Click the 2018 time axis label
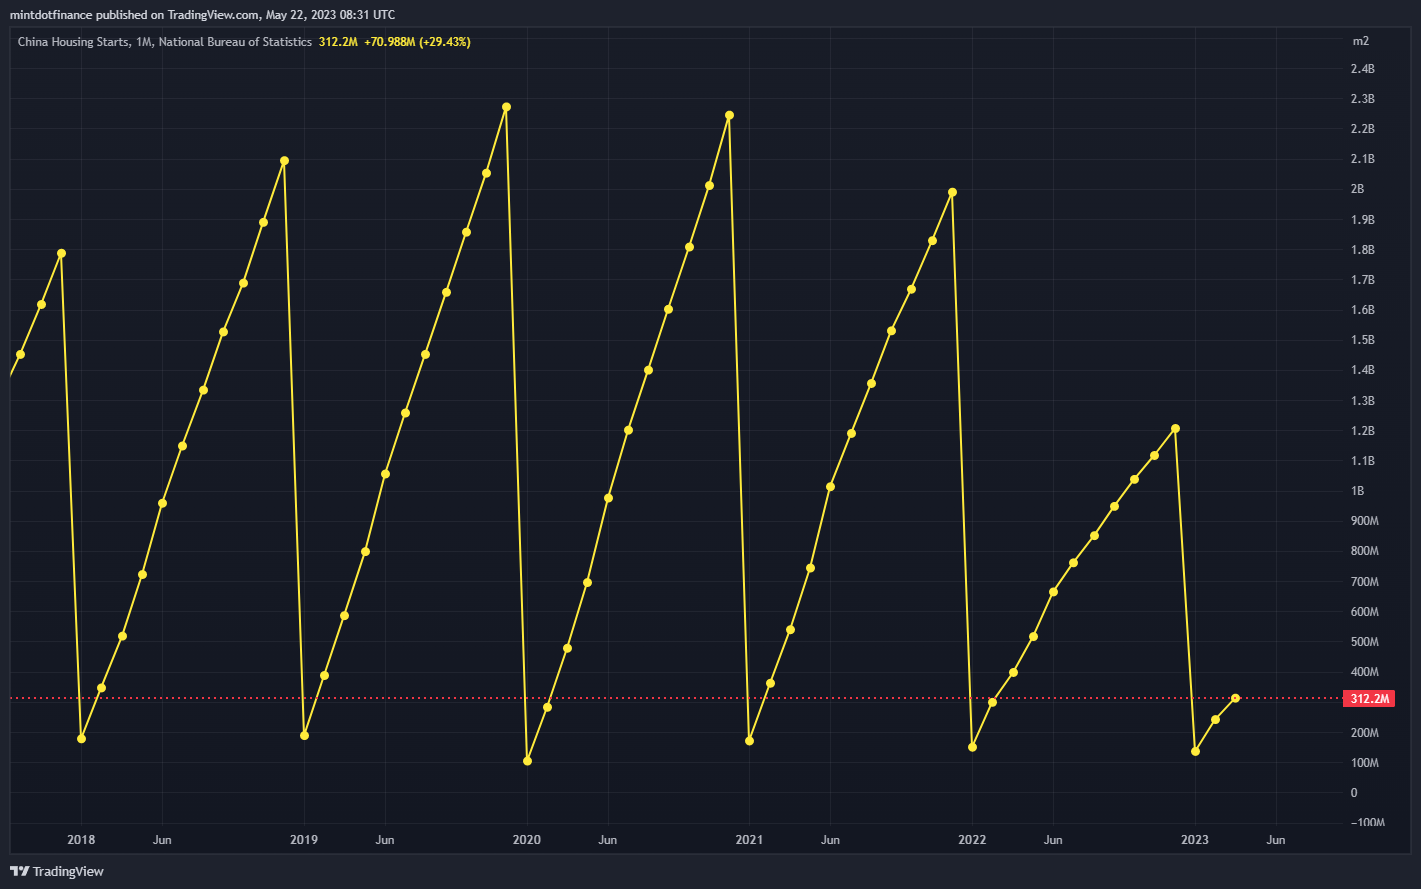 click(81, 840)
